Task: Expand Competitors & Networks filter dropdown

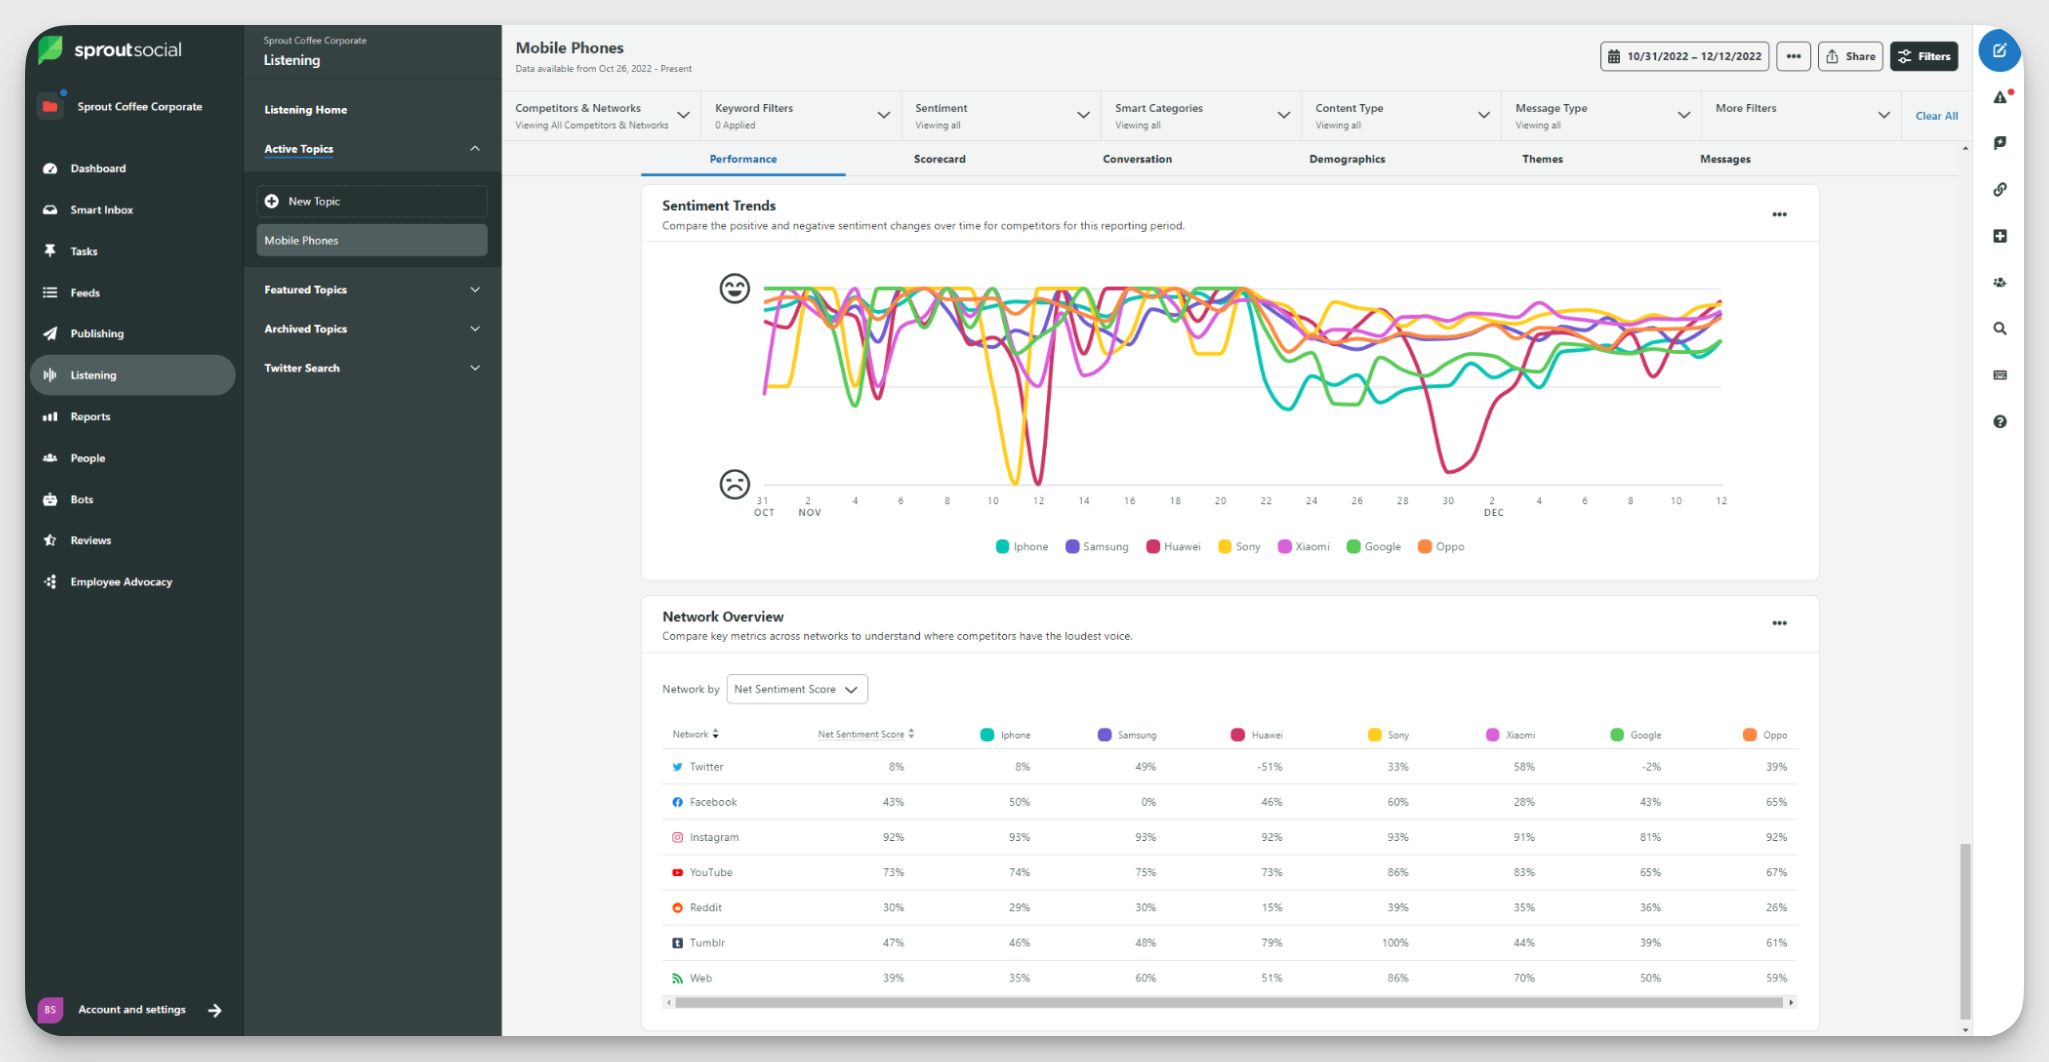Action: [x=602, y=116]
